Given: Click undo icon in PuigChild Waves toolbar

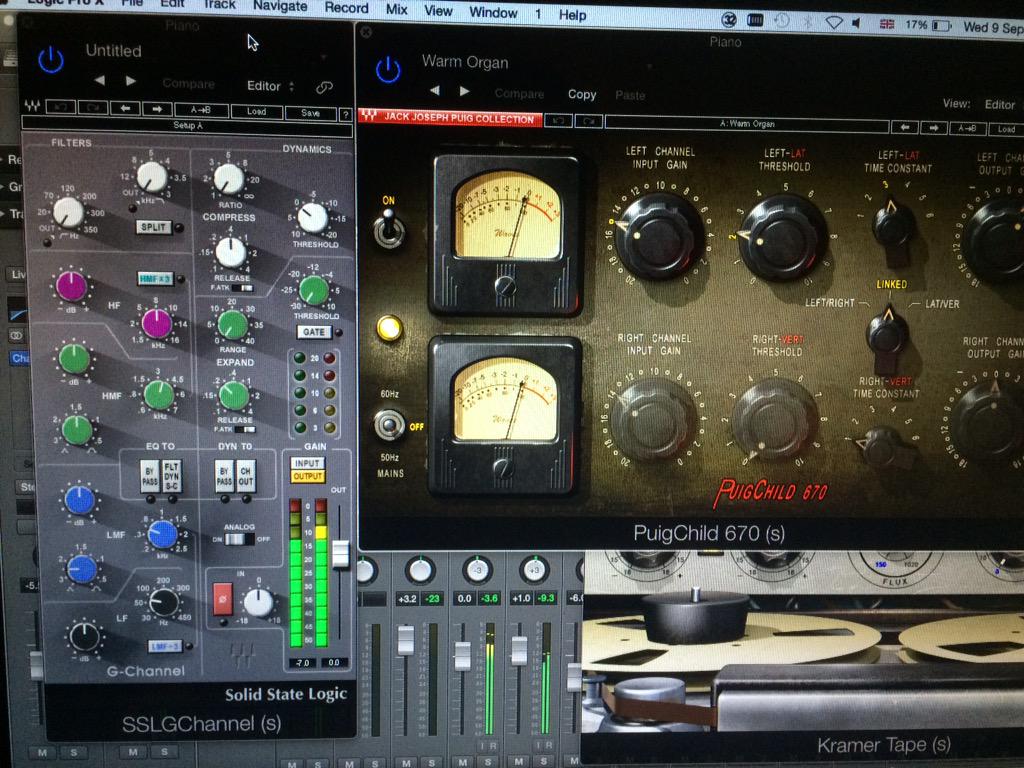Looking at the screenshot, I should pyautogui.click(x=558, y=121).
